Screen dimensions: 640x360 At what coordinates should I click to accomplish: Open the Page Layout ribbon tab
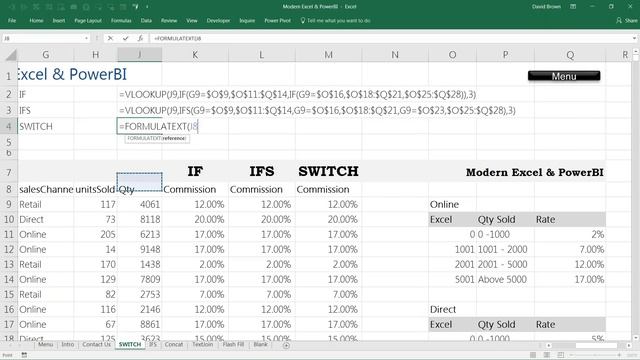pyautogui.click(x=88, y=20)
